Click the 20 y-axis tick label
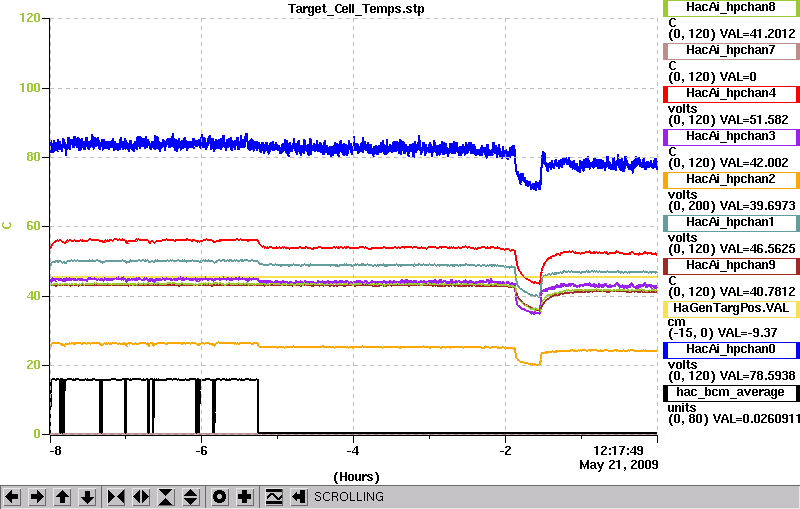Viewport: 800px width, 509px height. pyautogui.click(x=33, y=365)
